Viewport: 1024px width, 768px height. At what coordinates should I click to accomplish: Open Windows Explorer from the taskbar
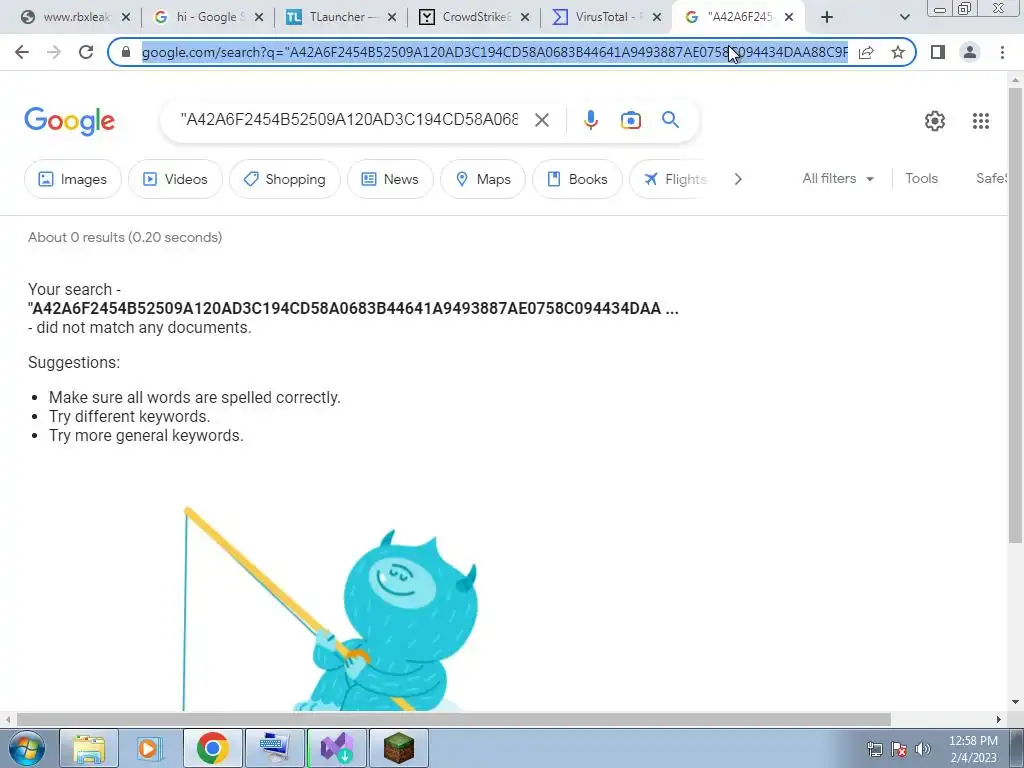89,748
